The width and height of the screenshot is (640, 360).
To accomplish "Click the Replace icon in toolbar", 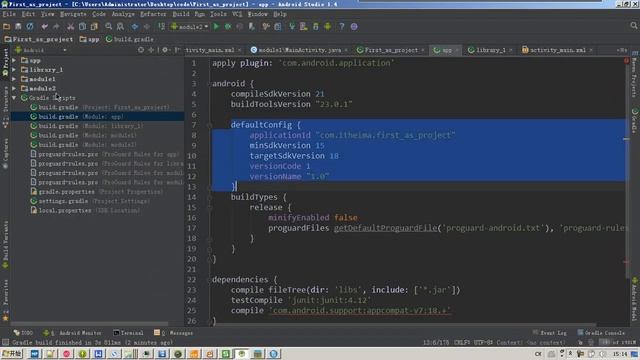I will pos(120,27).
